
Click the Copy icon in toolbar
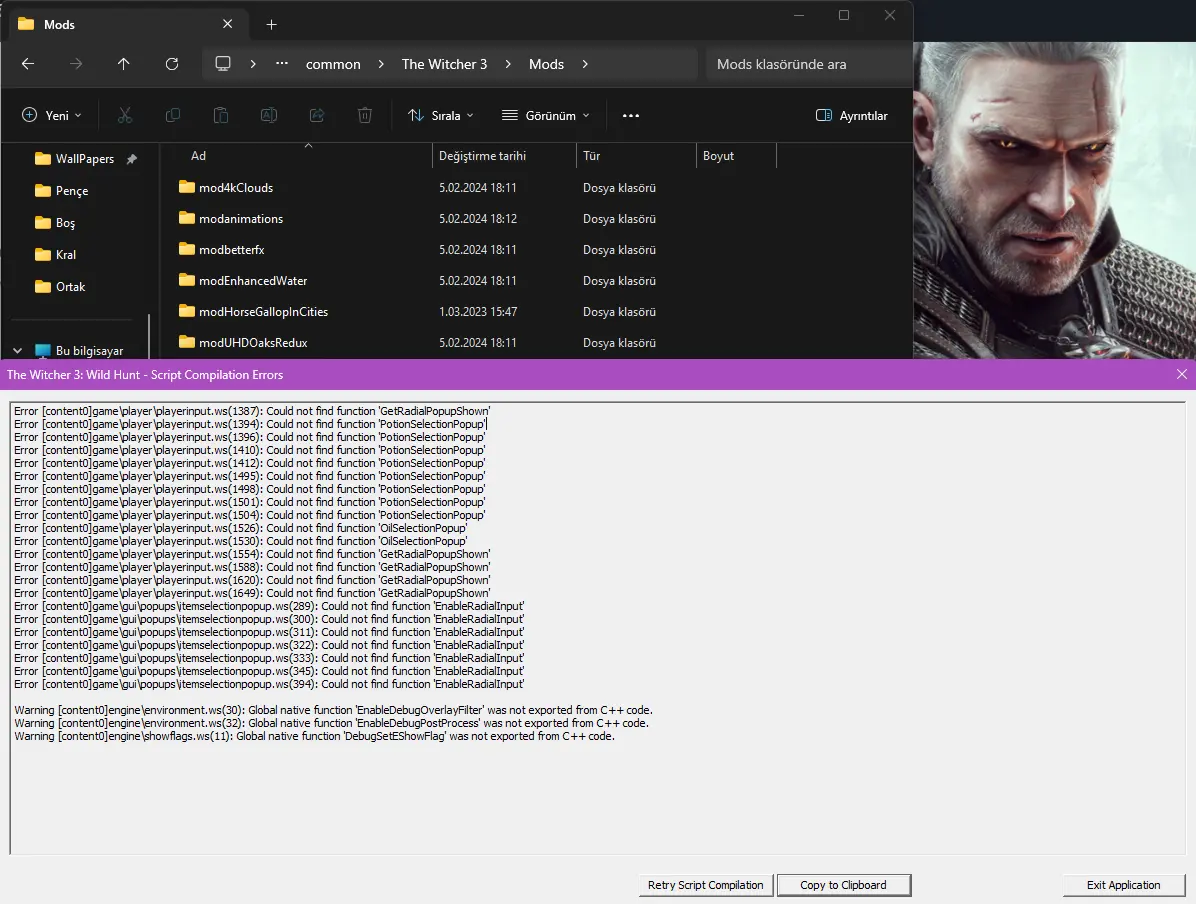[x=173, y=115]
